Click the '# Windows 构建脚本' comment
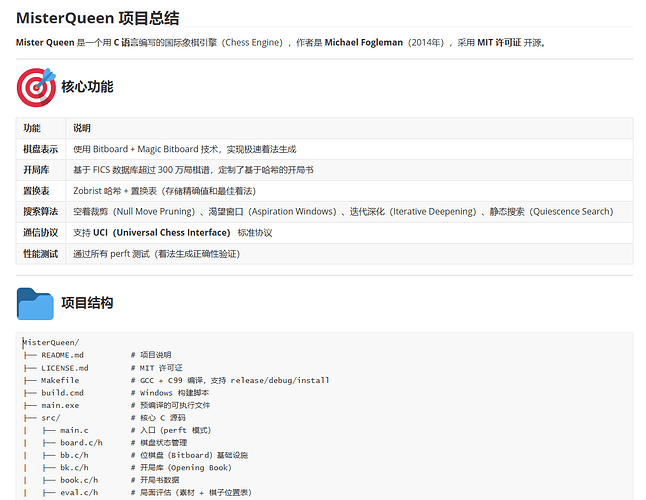 point(170,393)
